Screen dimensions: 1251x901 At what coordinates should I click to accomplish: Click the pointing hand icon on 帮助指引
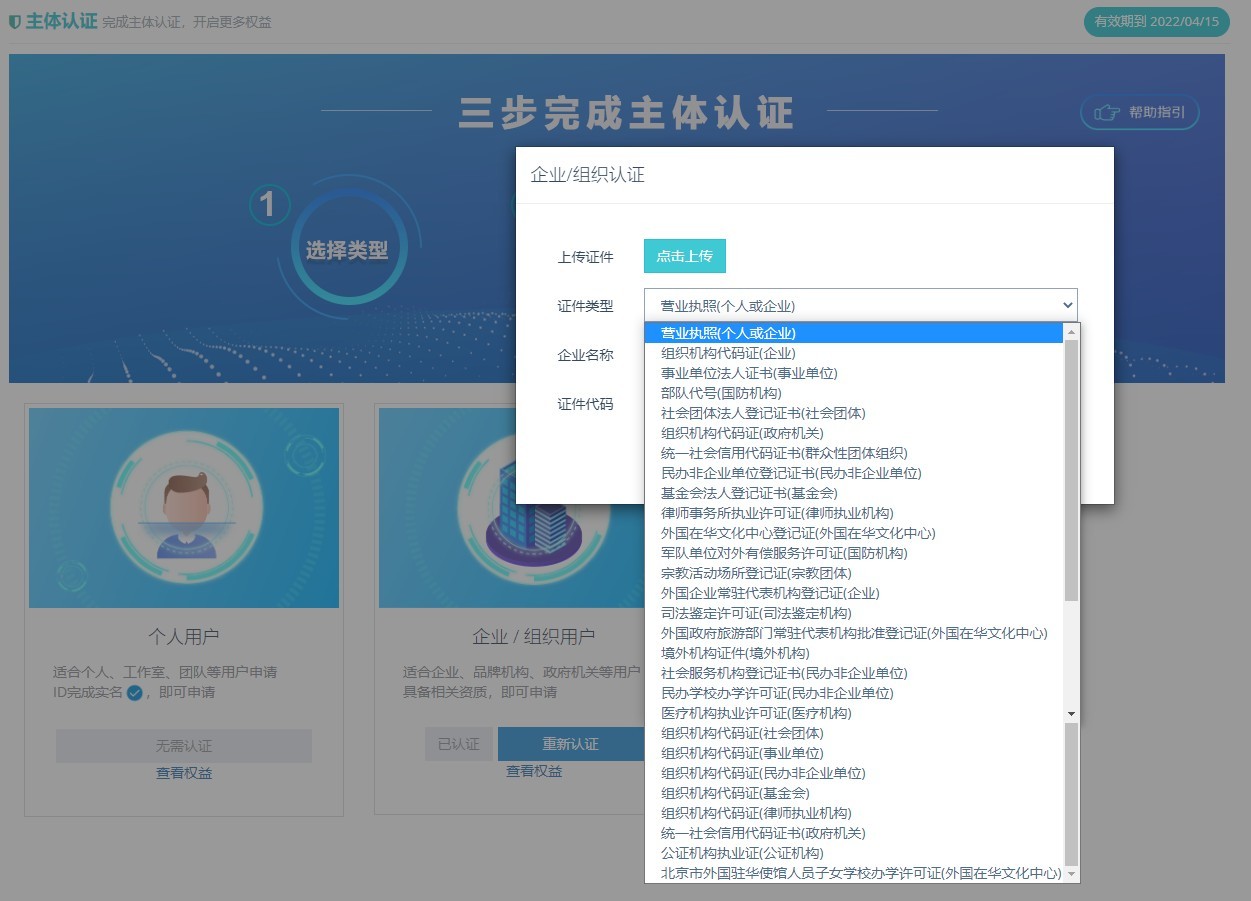coord(1106,112)
